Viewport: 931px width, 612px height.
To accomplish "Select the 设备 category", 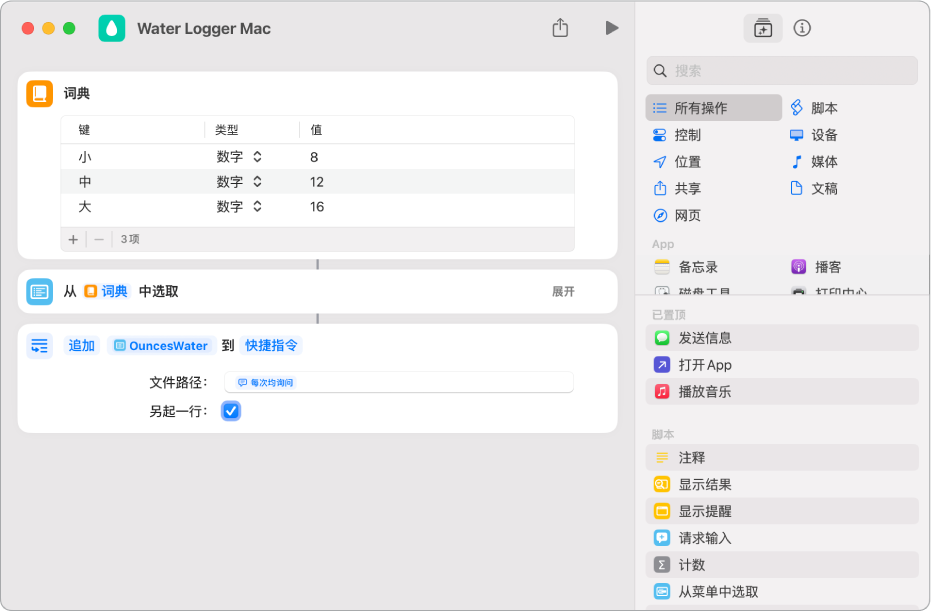I will coord(813,135).
